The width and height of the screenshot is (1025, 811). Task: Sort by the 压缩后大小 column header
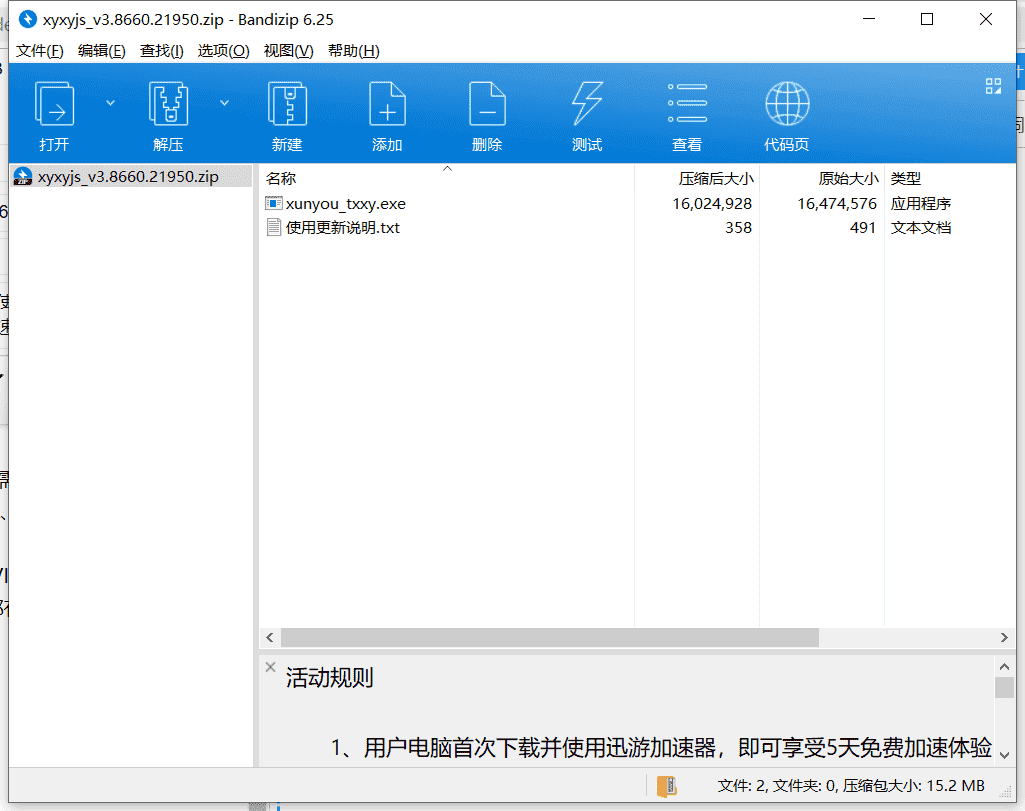[697, 178]
